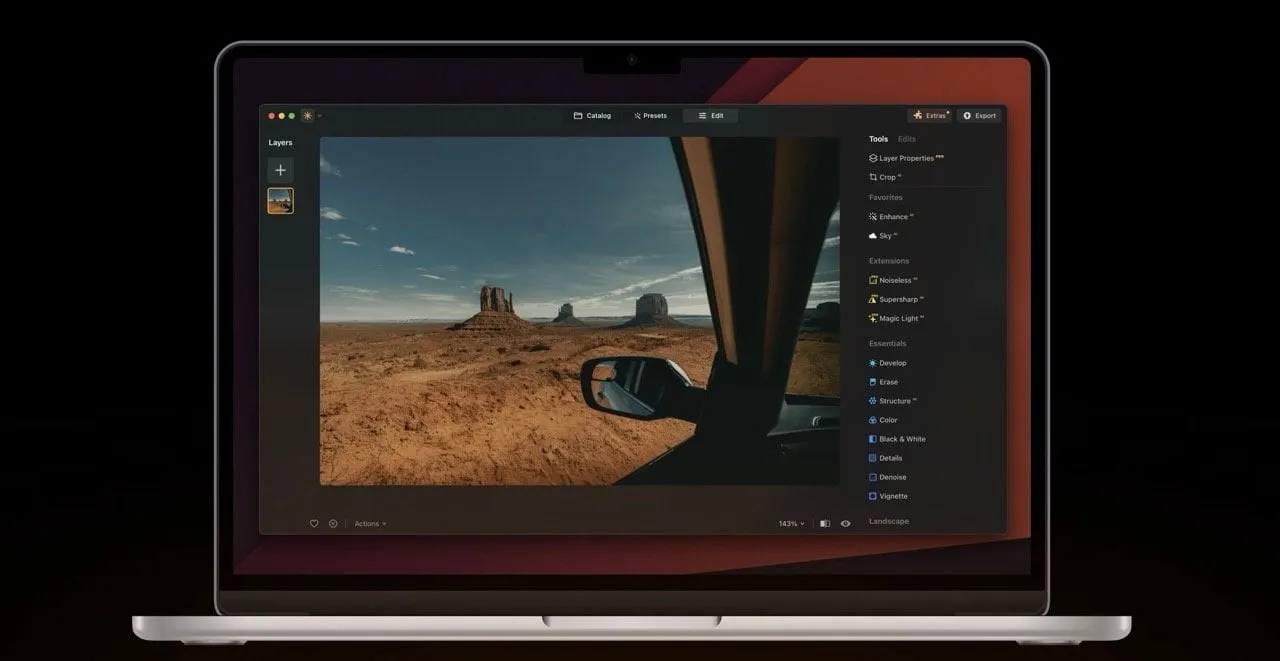Toggle the preview eye icon

[846, 524]
